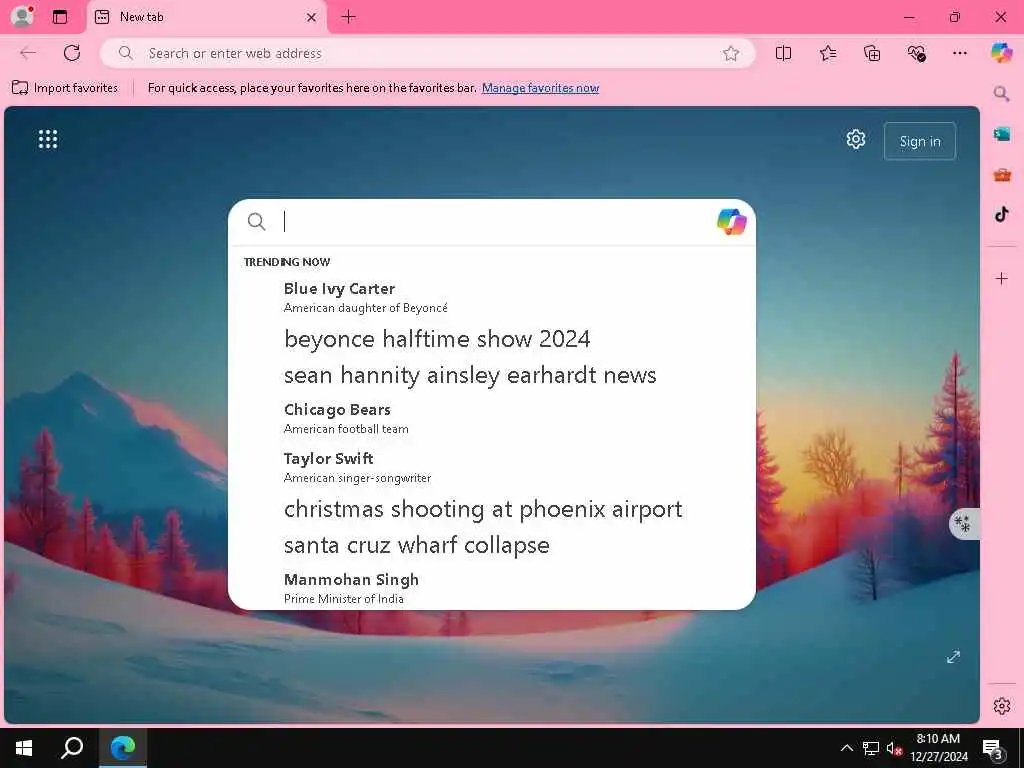Select Chicago Bears trending suggestion

tap(492, 418)
